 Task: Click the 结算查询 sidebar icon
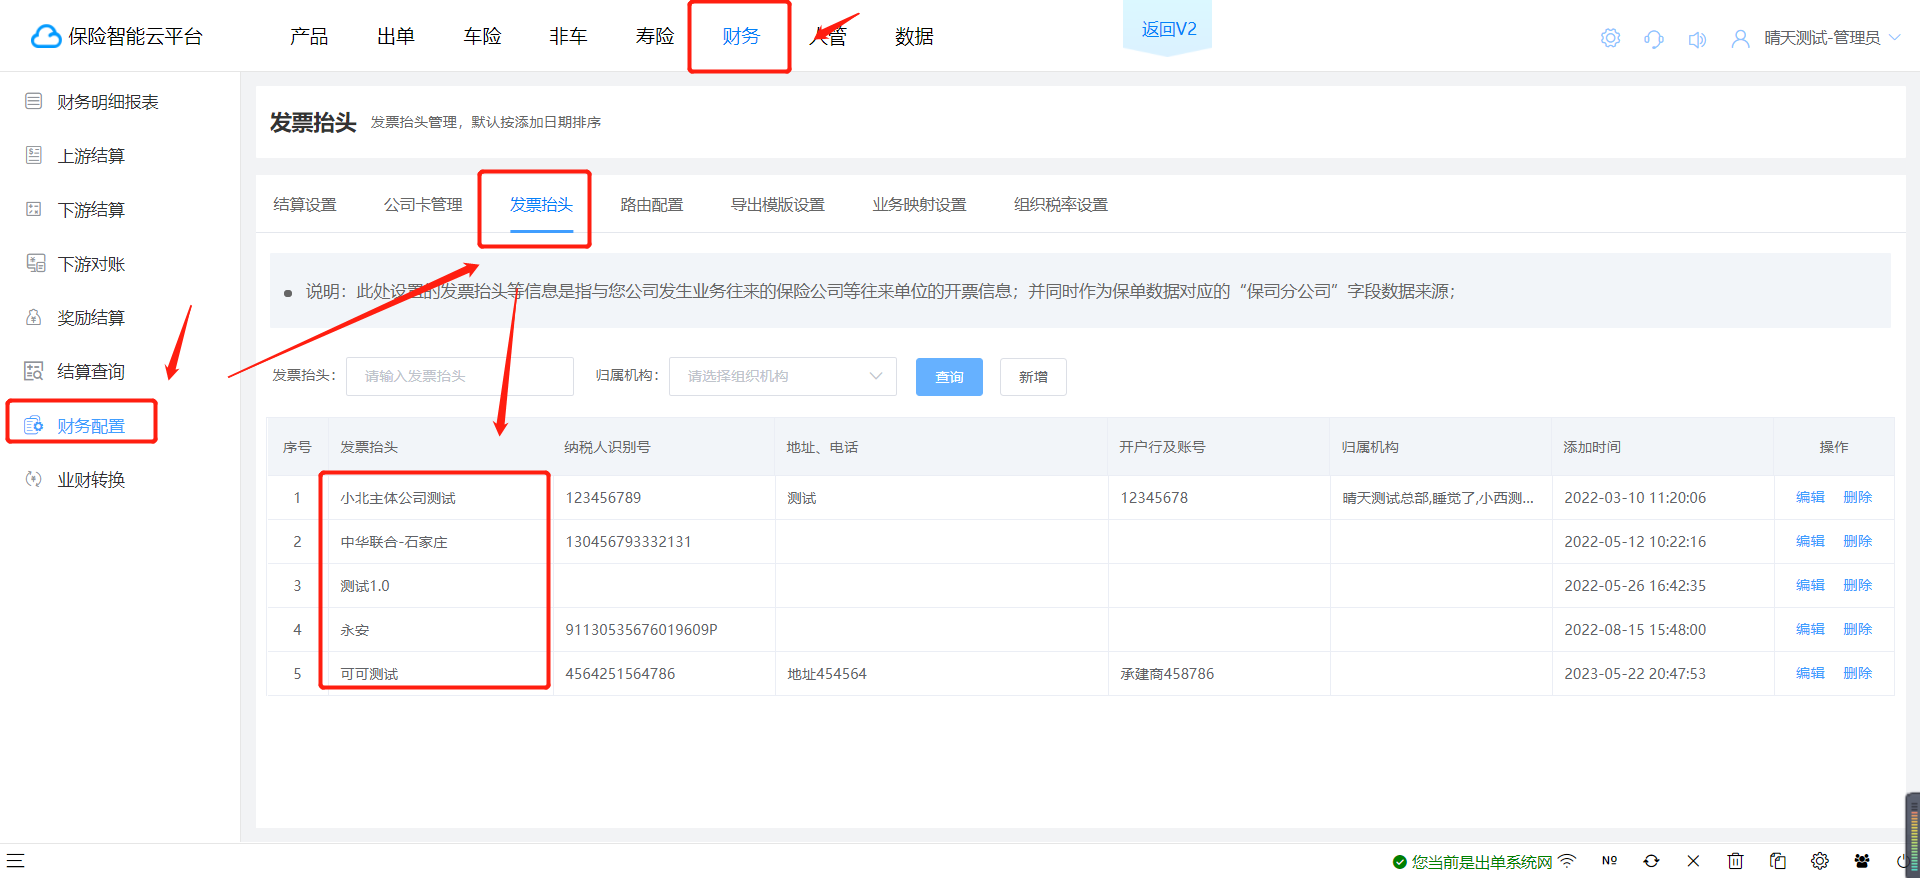(x=34, y=371)
